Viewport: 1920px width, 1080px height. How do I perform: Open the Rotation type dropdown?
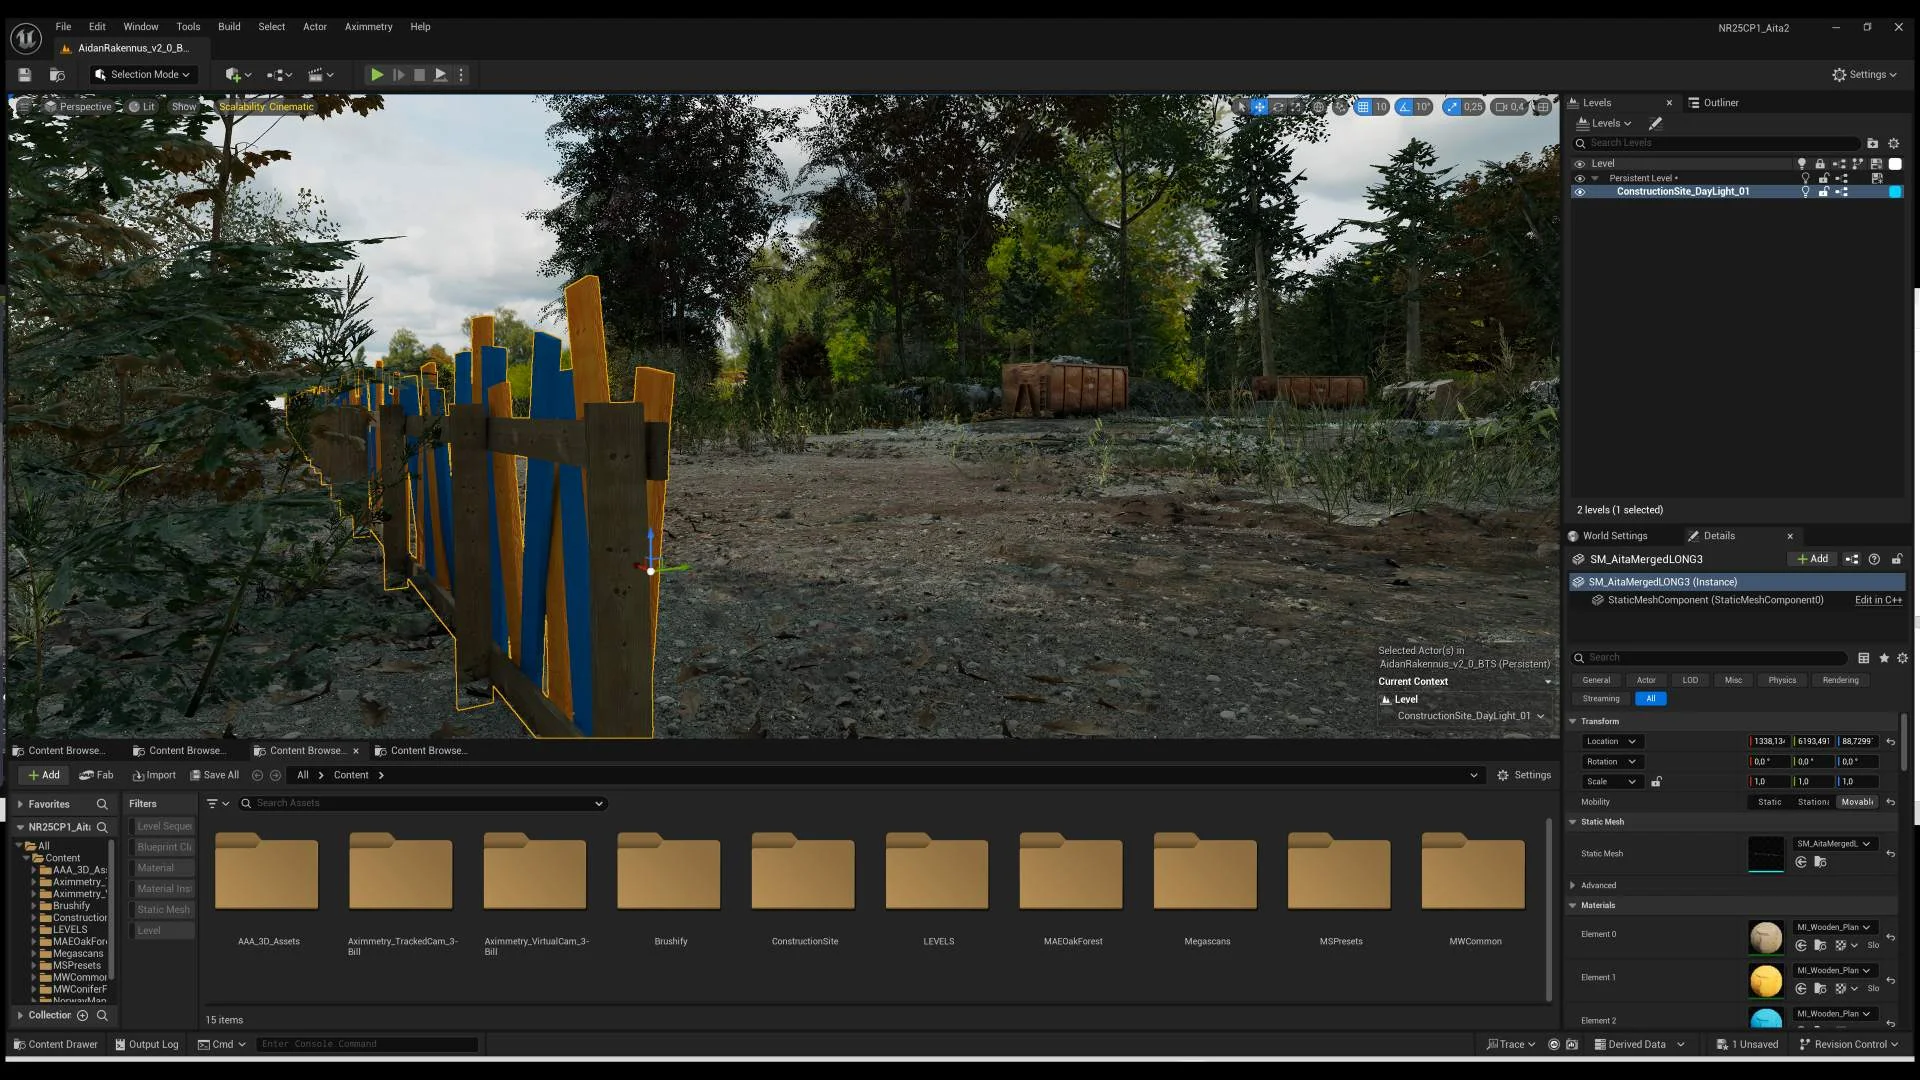click(1611, 762)
